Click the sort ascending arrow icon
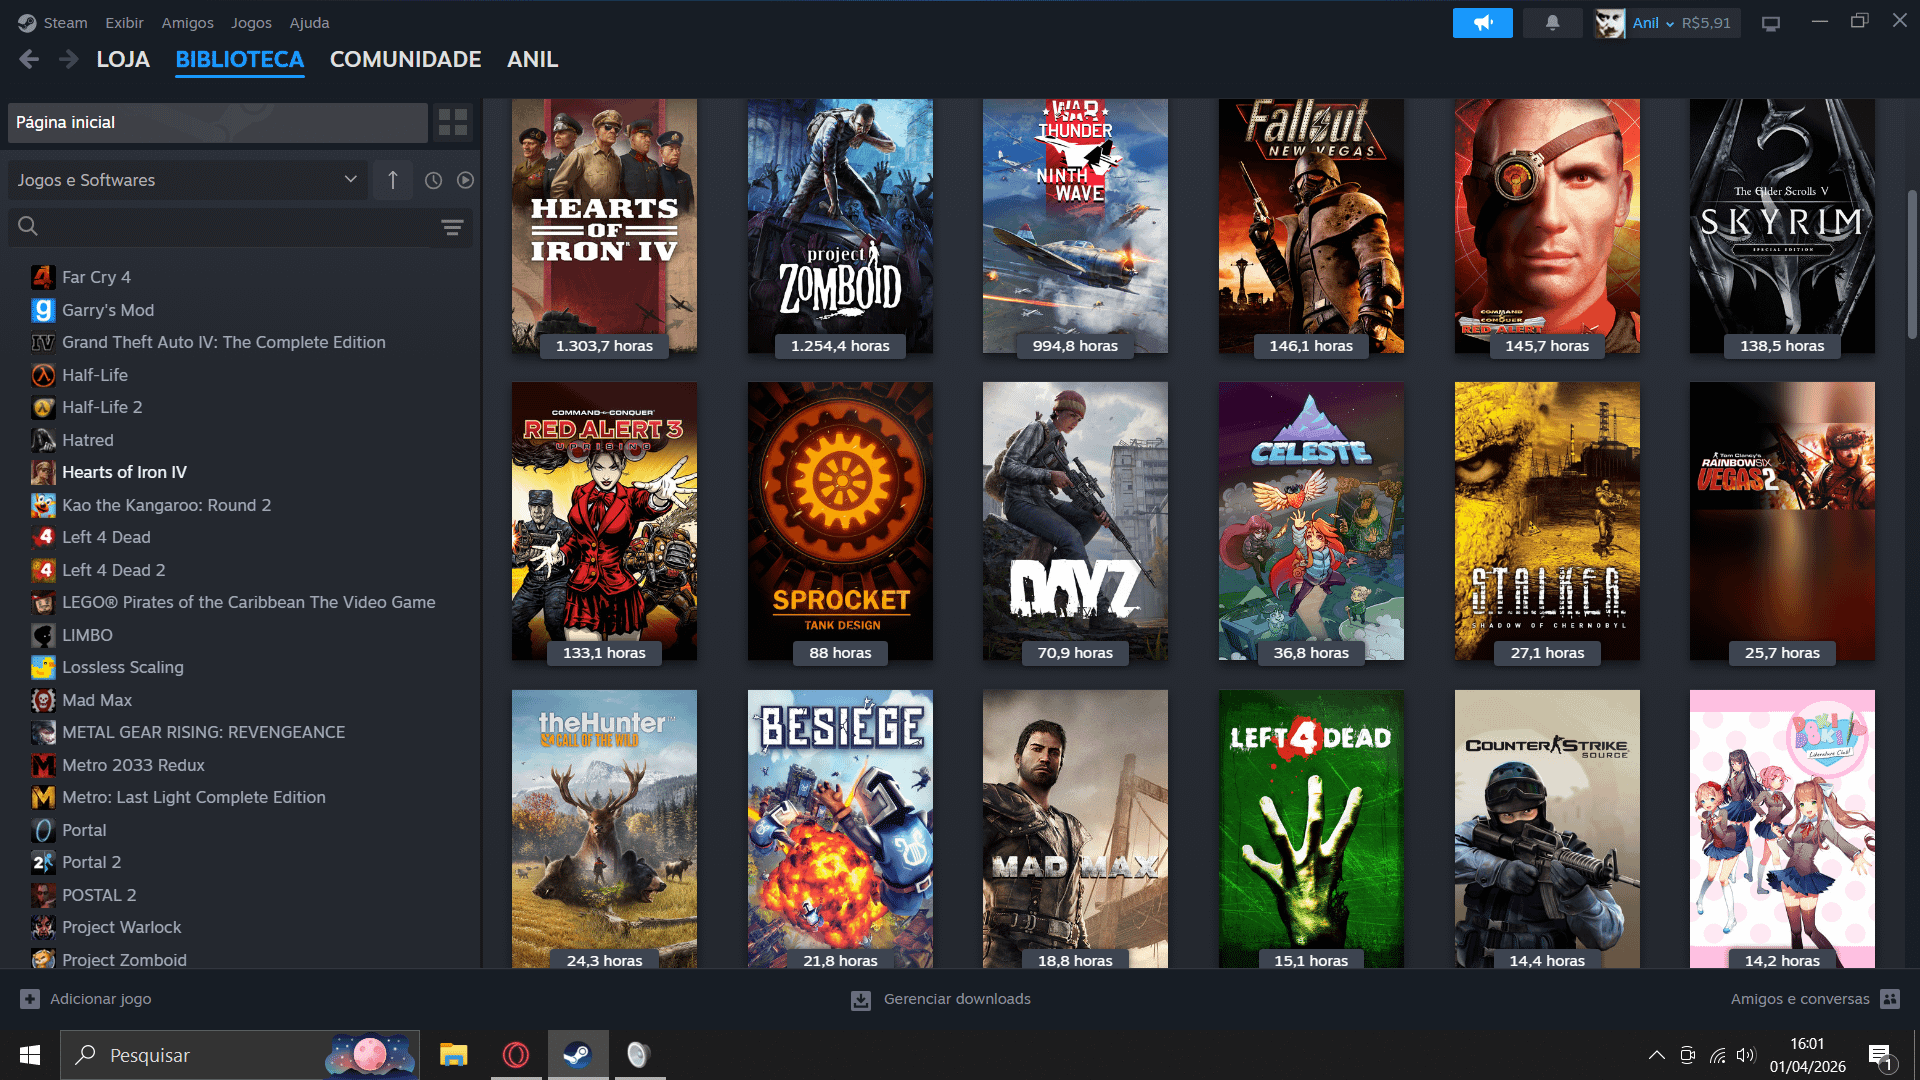This screenshot has height=1080, width=1920. (x=393, y=180)
